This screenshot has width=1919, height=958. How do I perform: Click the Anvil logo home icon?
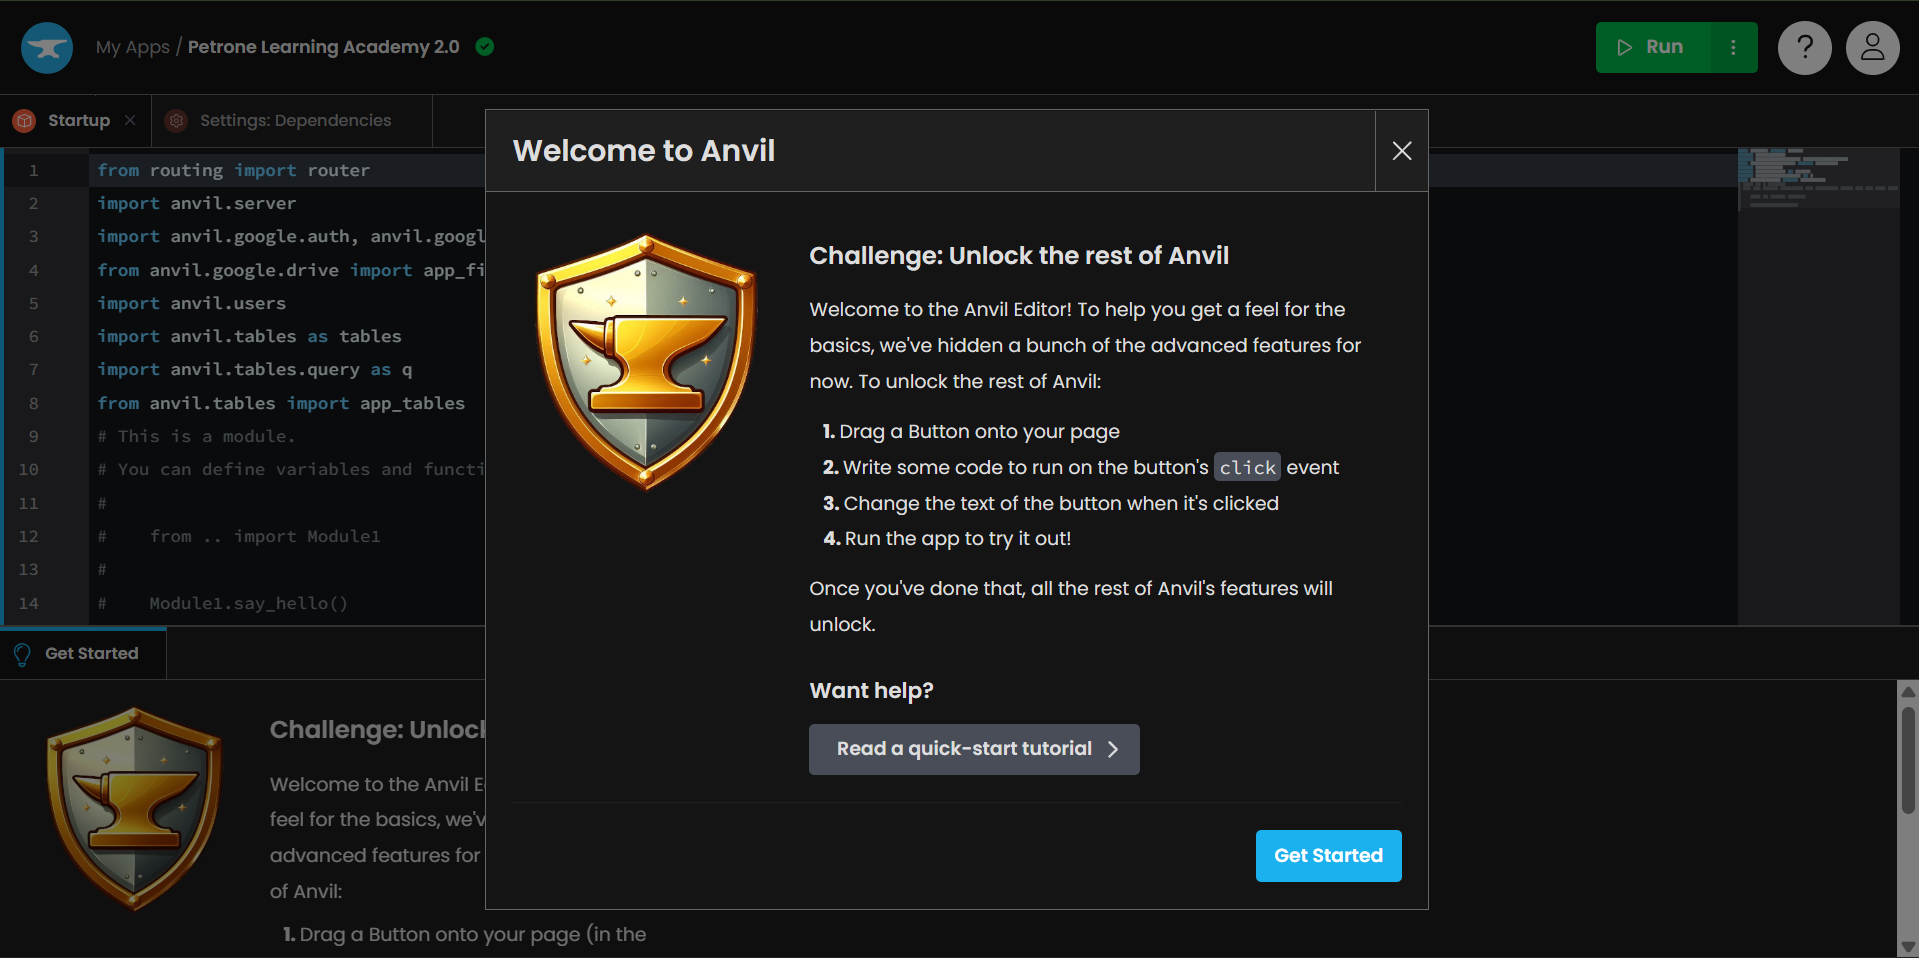(x=47, y=48)
